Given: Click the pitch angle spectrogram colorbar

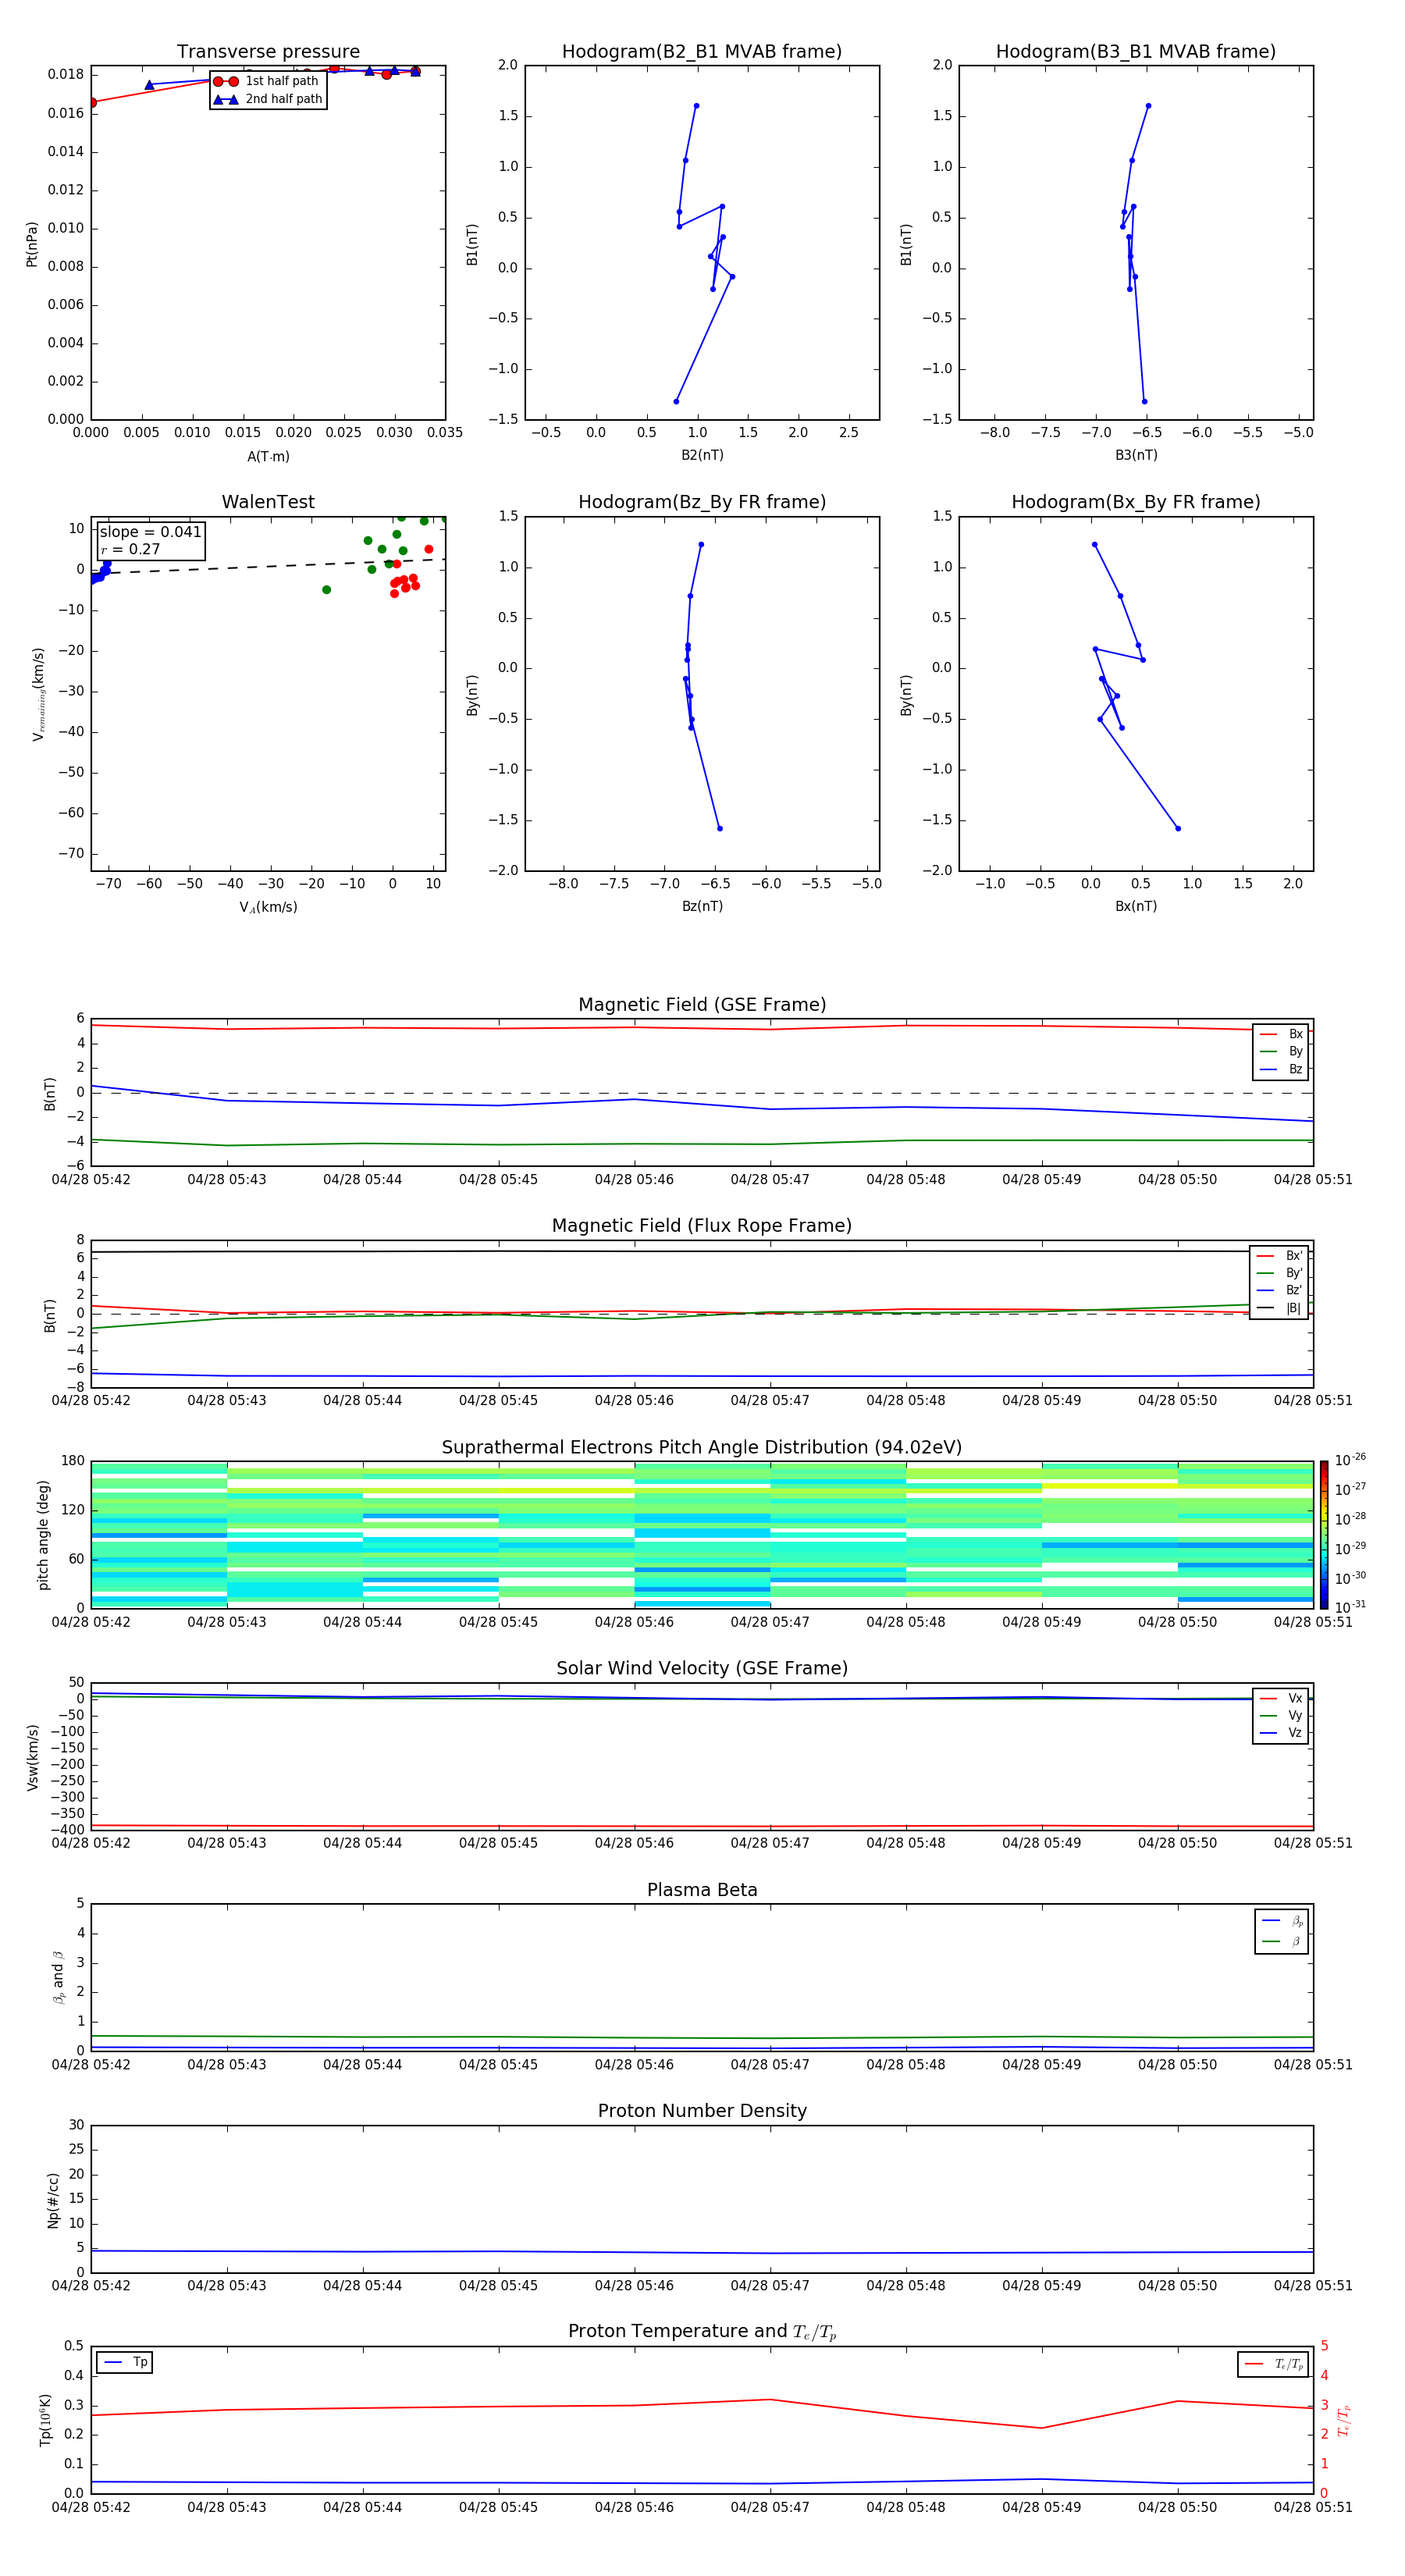Looking at the screenshot, I should [x=1324, y=1535].
